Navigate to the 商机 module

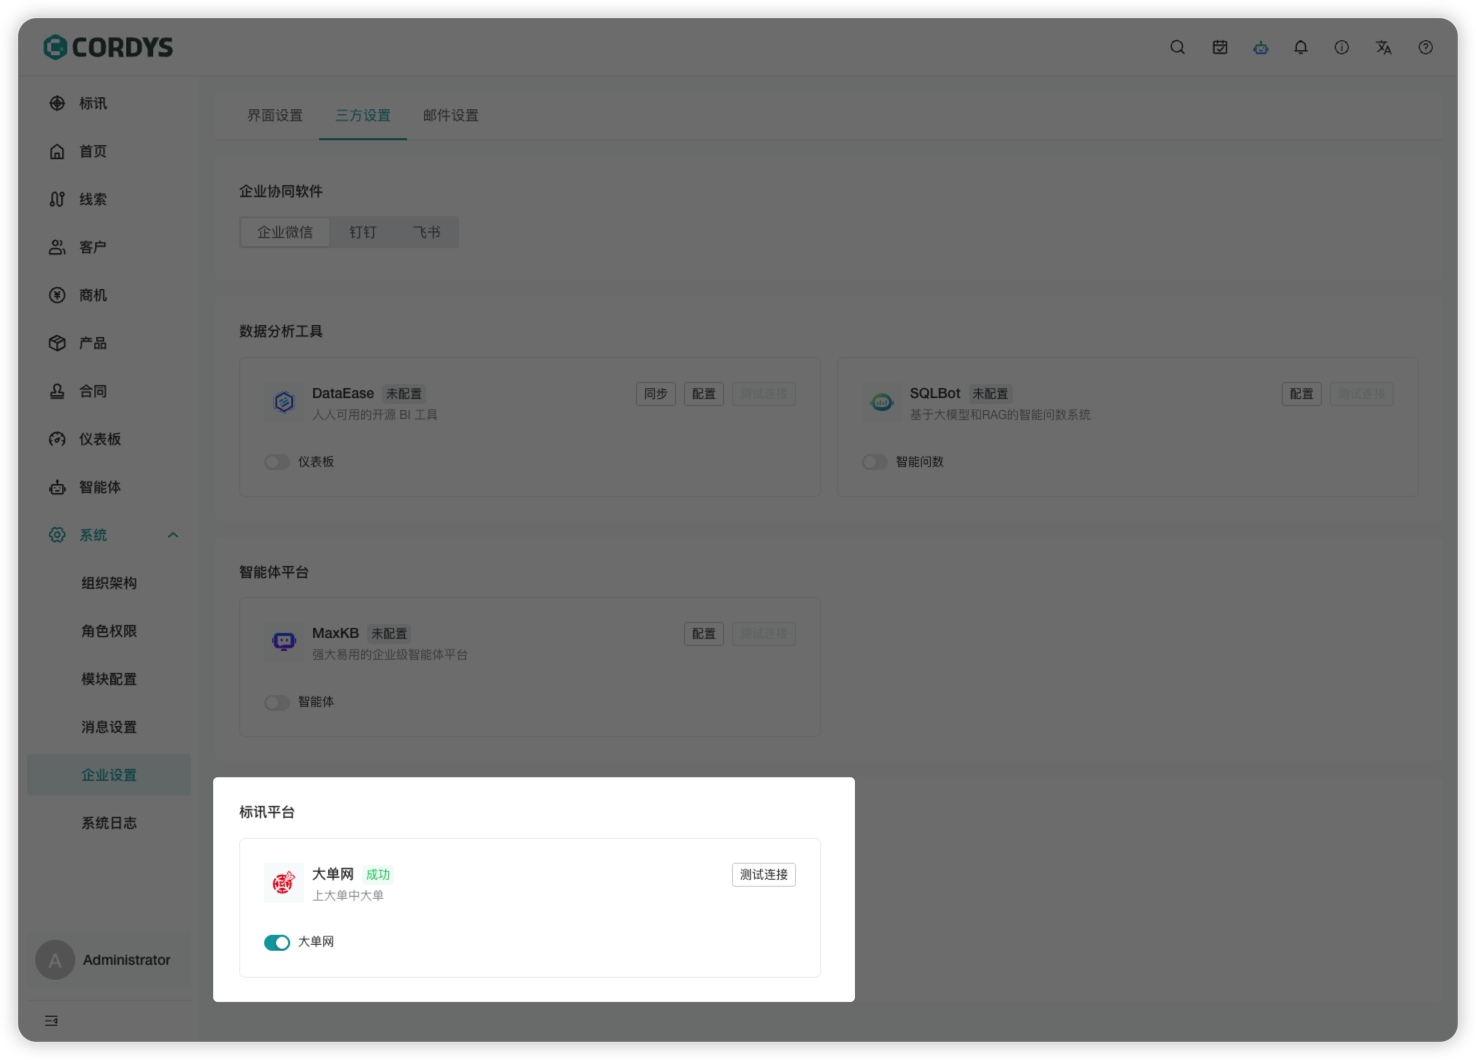(91, 295)
